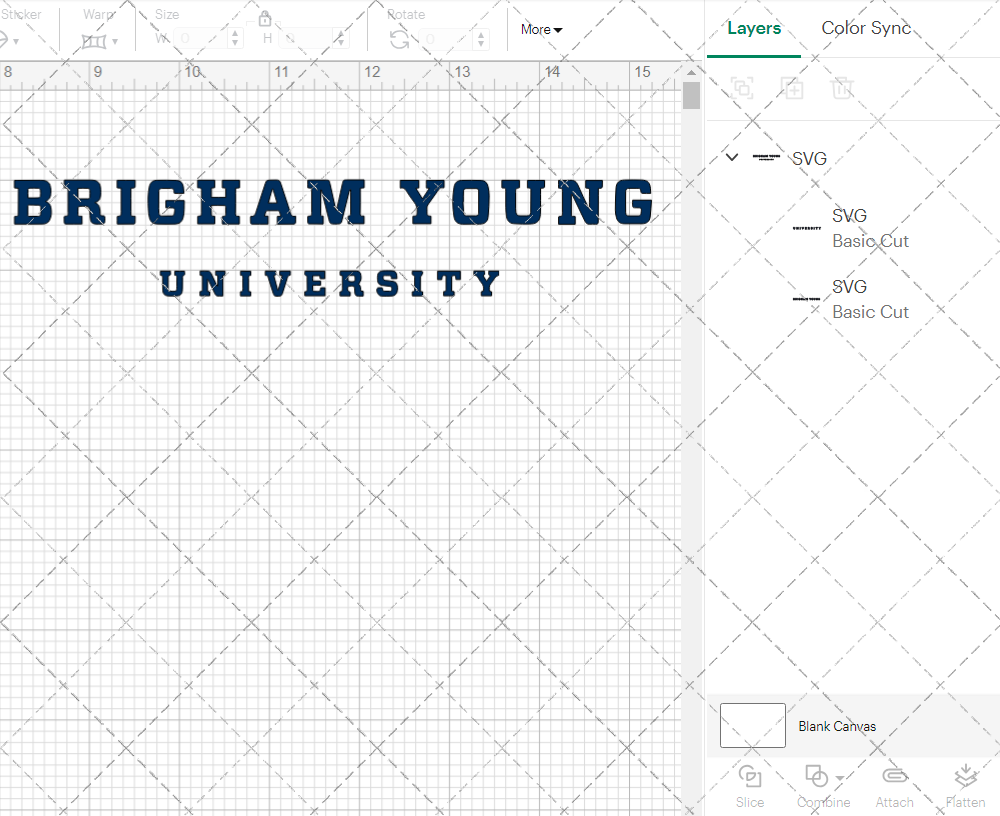Duplicate the selection using the duplicate icon

point(793,88)
